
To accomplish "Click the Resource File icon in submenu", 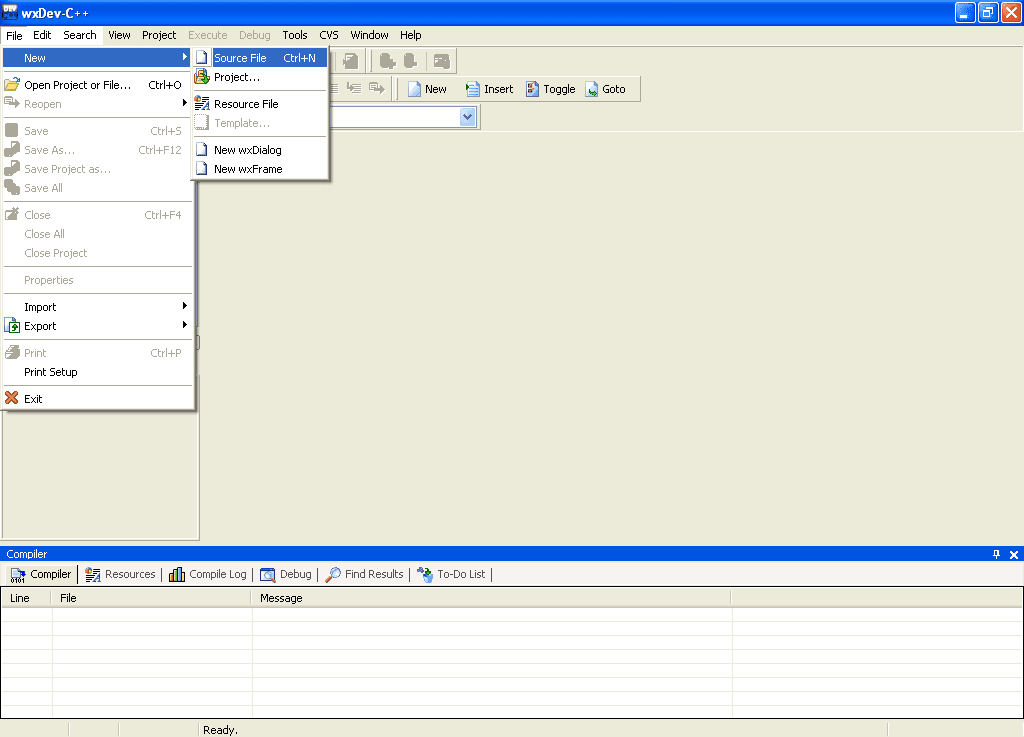I will click(202, 103).
